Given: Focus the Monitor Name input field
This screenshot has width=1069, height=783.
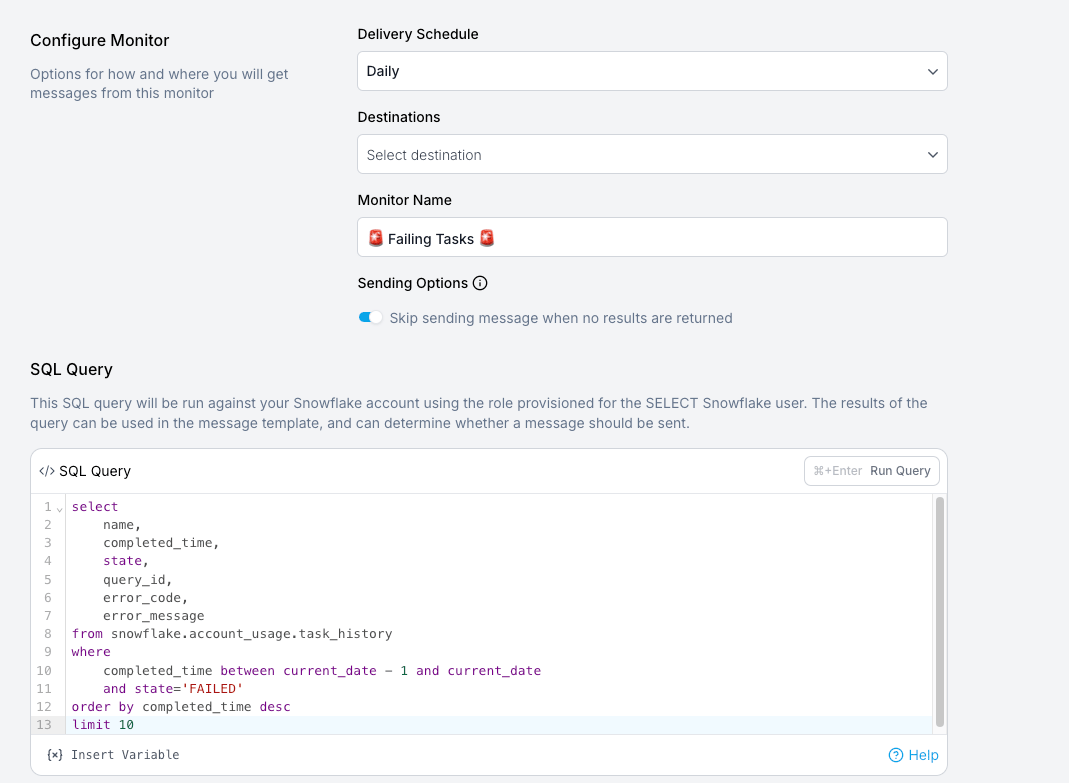Looking at the screenshot, I should click(x=652, y=237).
